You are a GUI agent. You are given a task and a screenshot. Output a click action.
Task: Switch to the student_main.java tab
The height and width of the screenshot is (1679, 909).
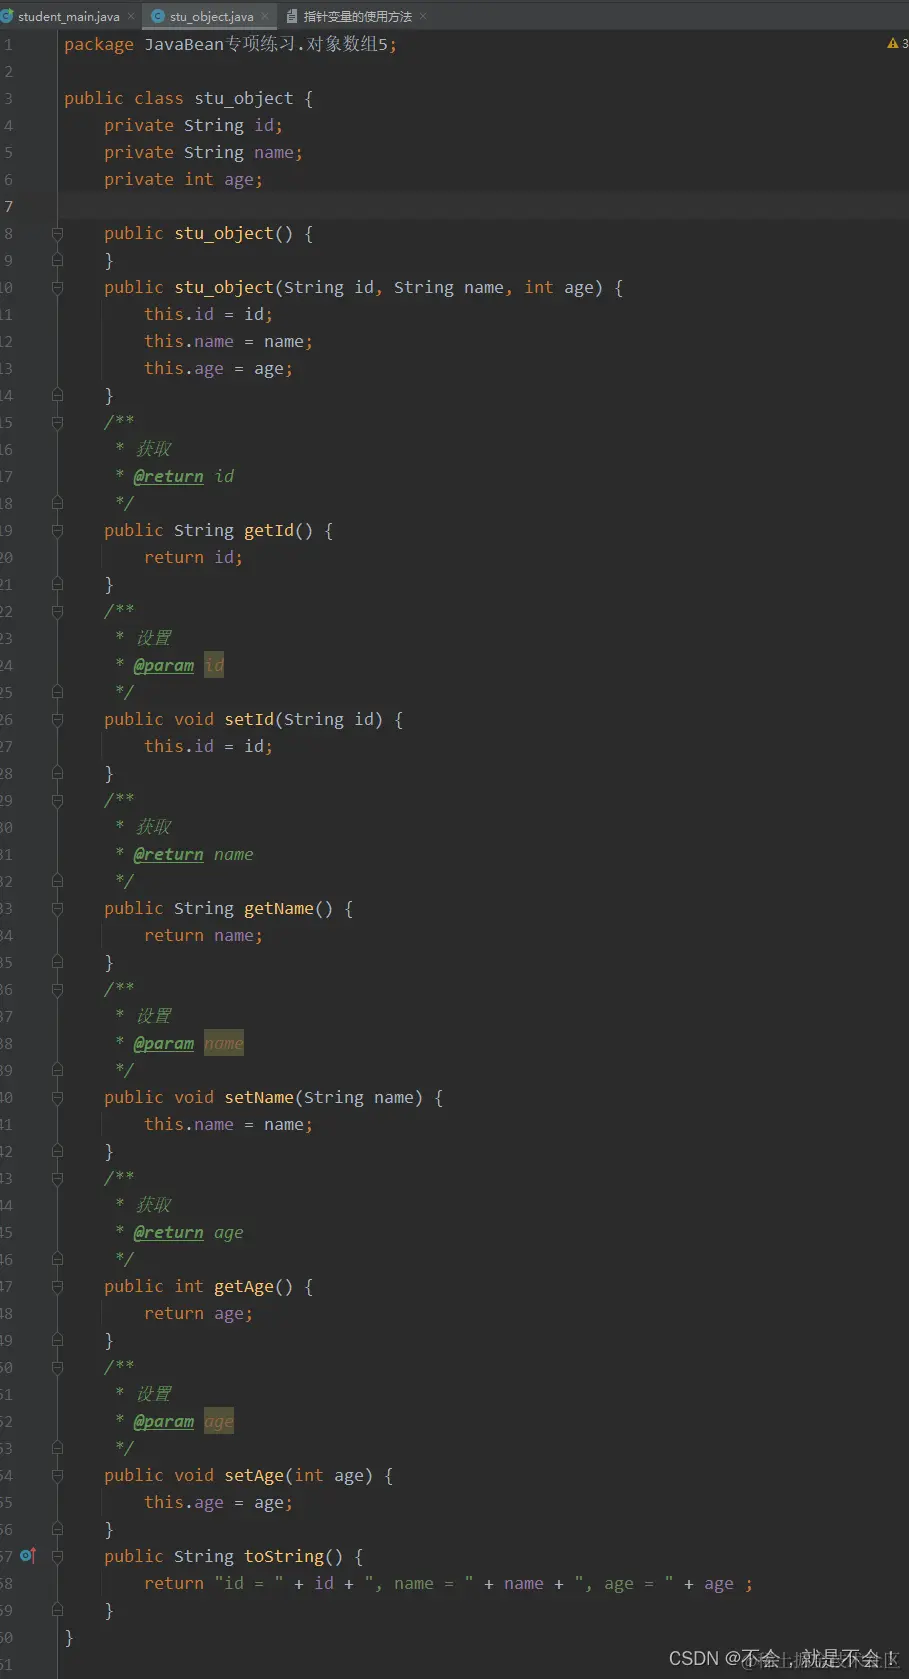(x=68, y=16)
